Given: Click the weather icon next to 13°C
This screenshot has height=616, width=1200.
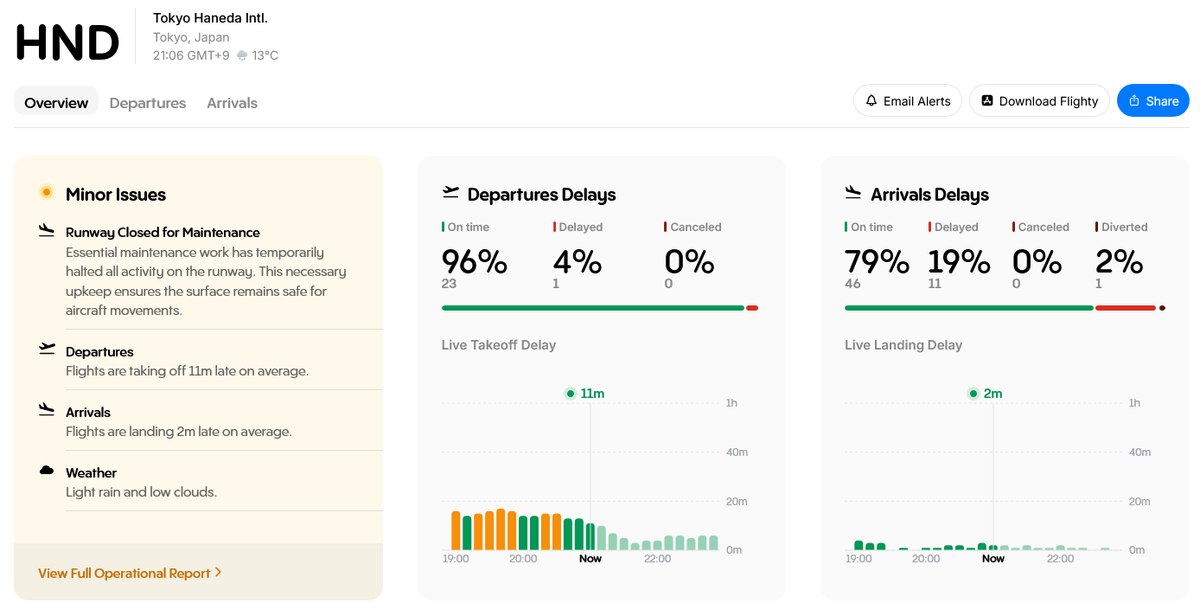Looking at the screenshot, I should click(241, 56).
